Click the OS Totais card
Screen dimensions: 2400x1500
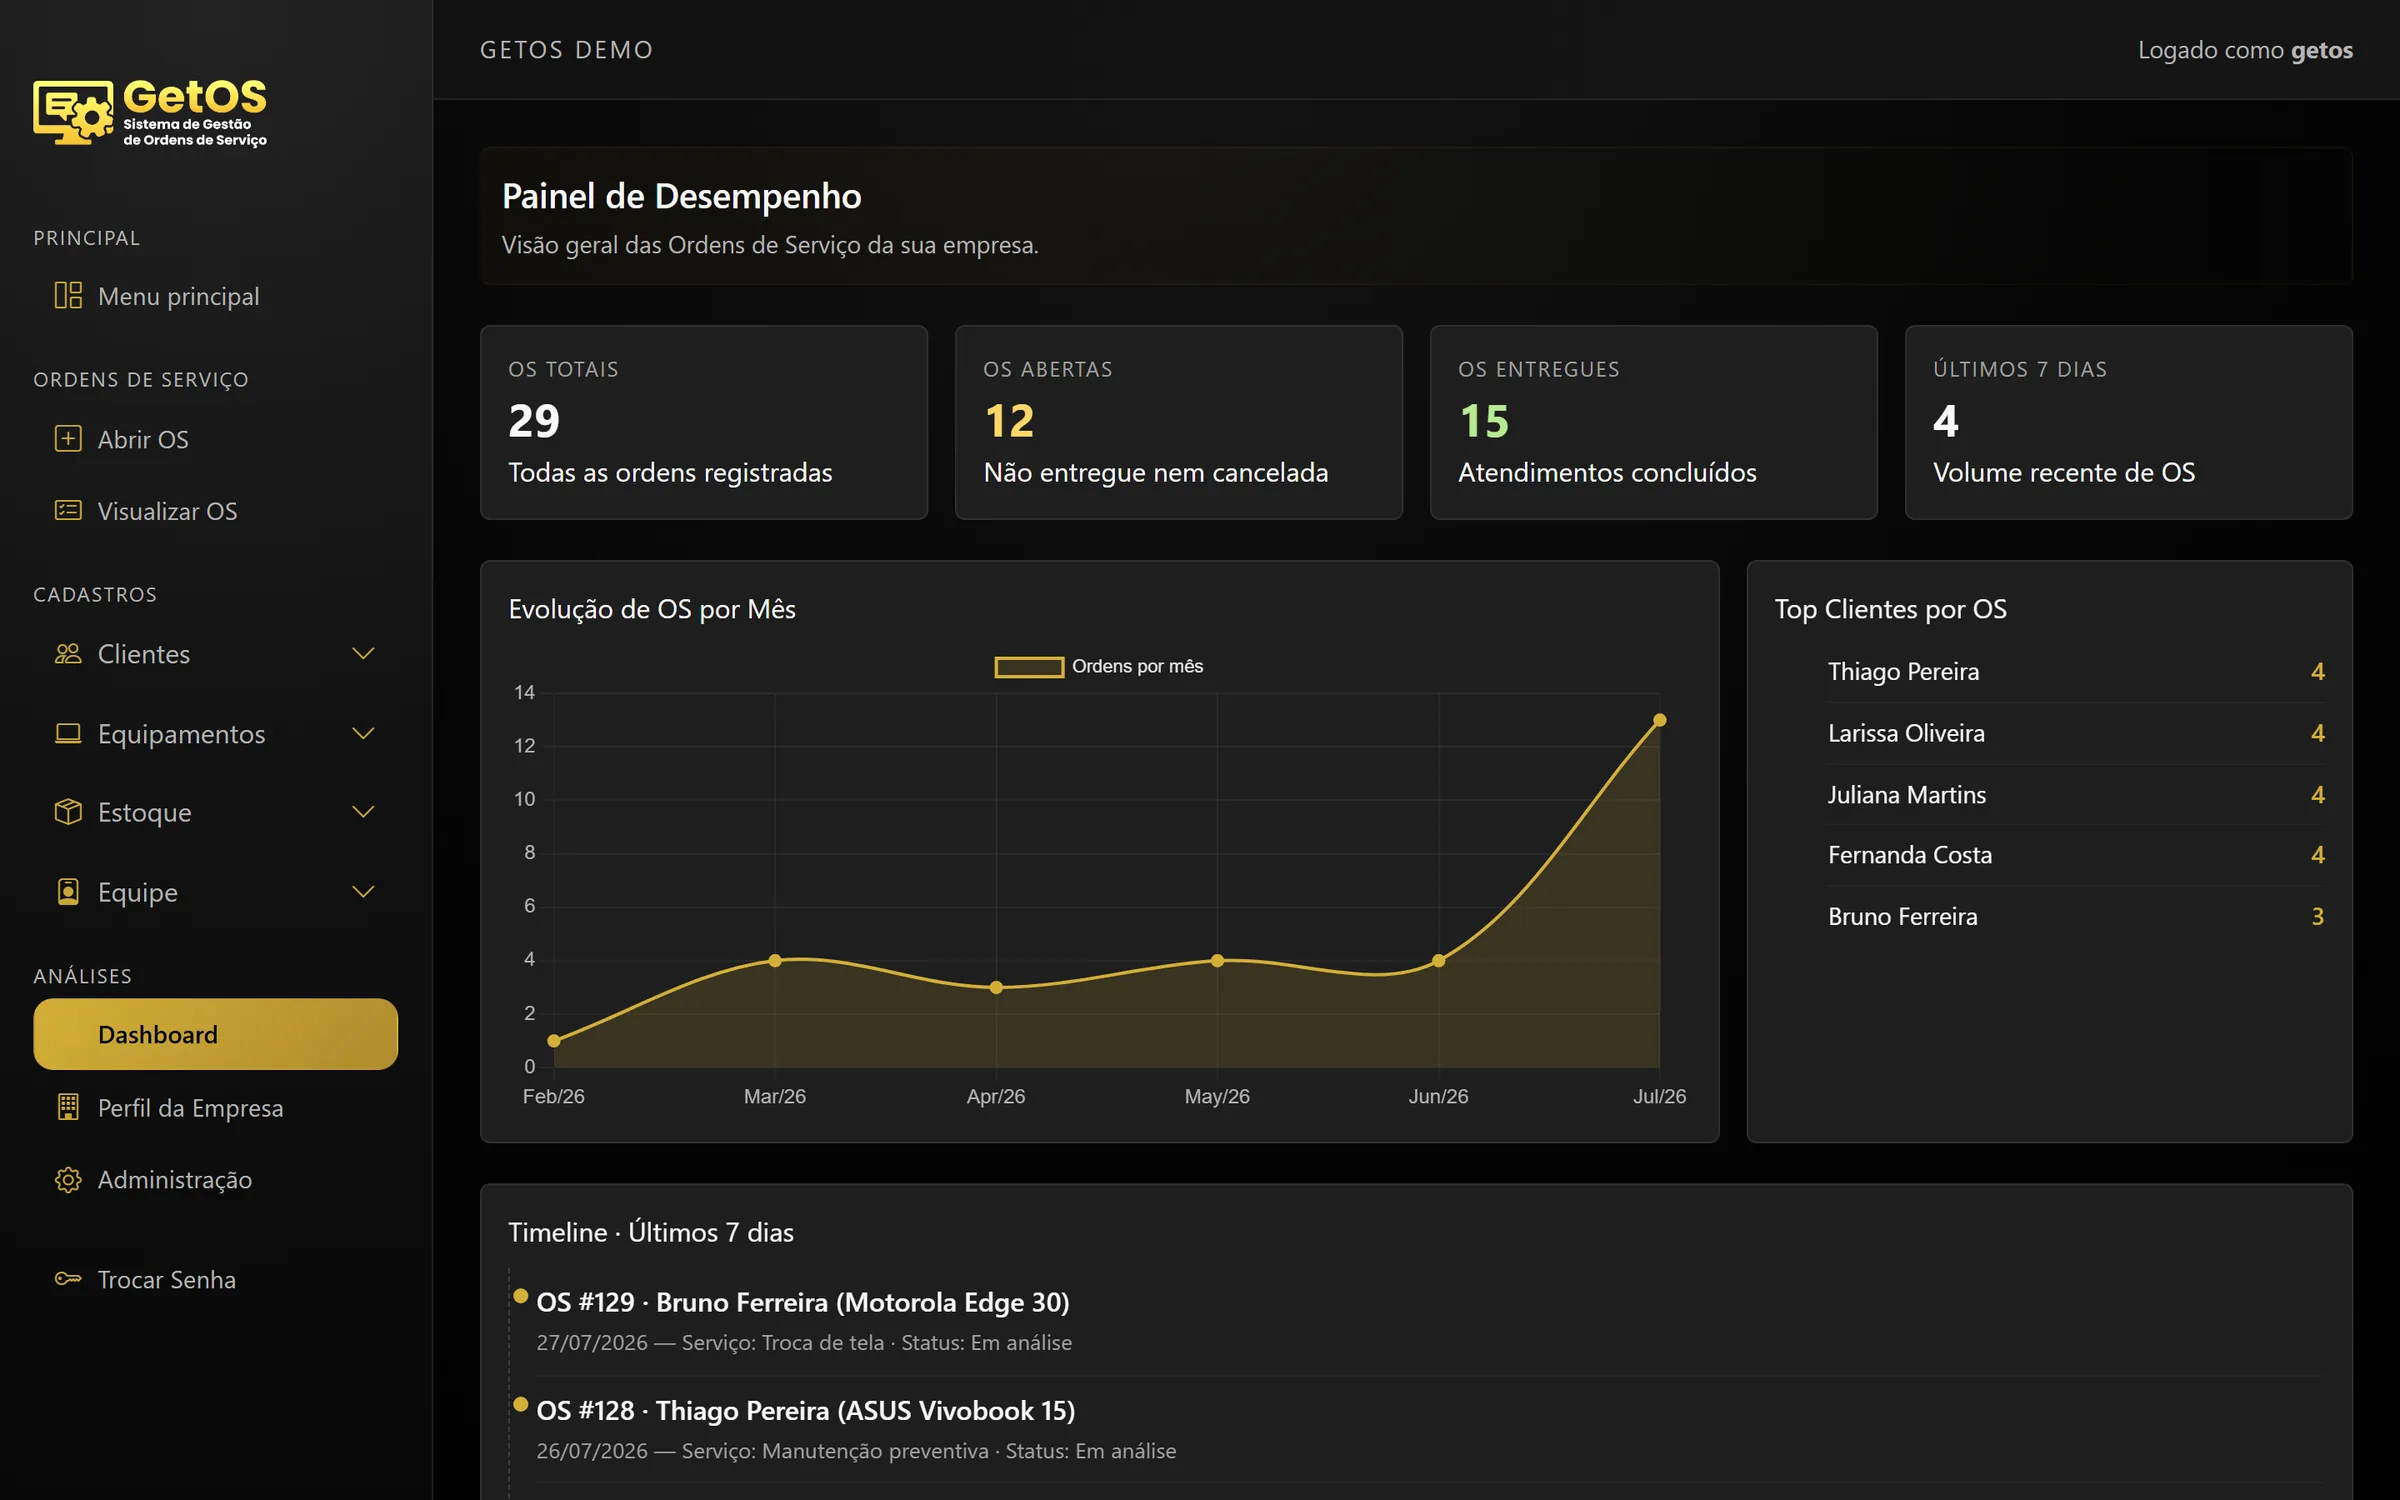(x=704, y=422)
